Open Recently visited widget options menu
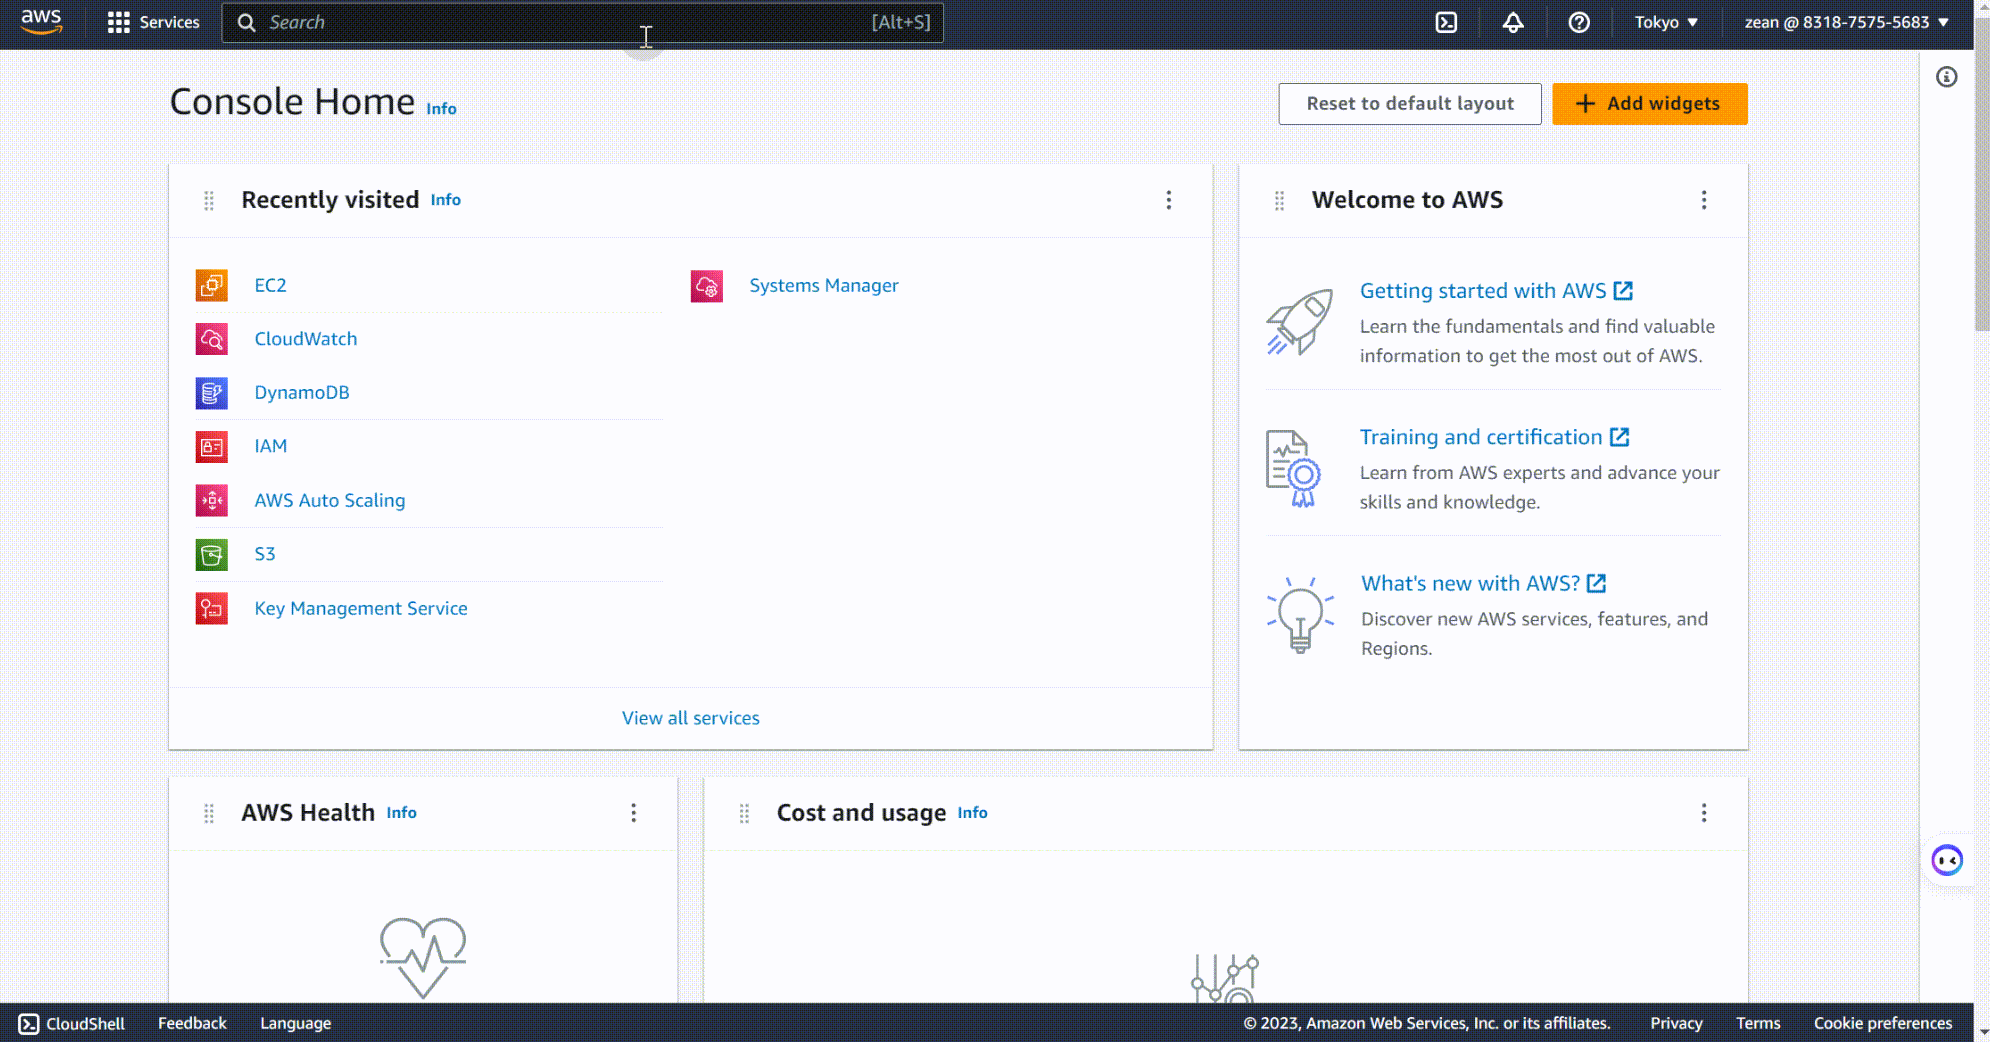The width and height of the screenshot is (1990, 1042). 1168,200
